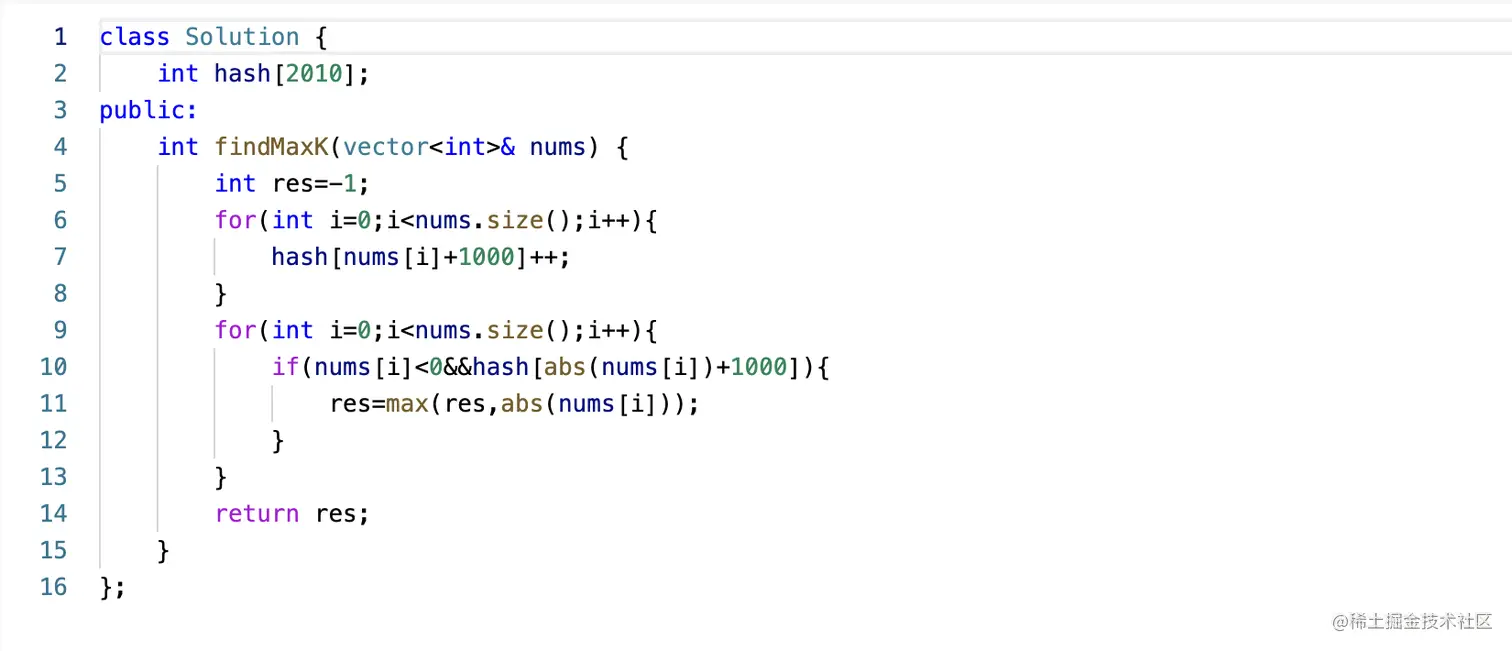Screen dimensions: 1512x651
Task: Click the 'public:' keyword
Action: [149, 111]
